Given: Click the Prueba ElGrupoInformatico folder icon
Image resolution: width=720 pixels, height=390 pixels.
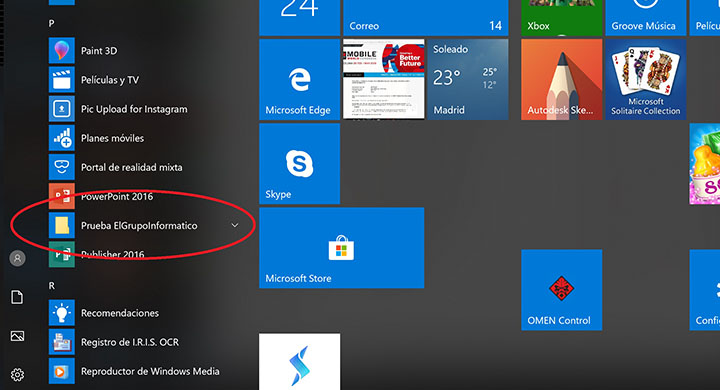Looking at the screenshot, I should (x=62, y=226).
